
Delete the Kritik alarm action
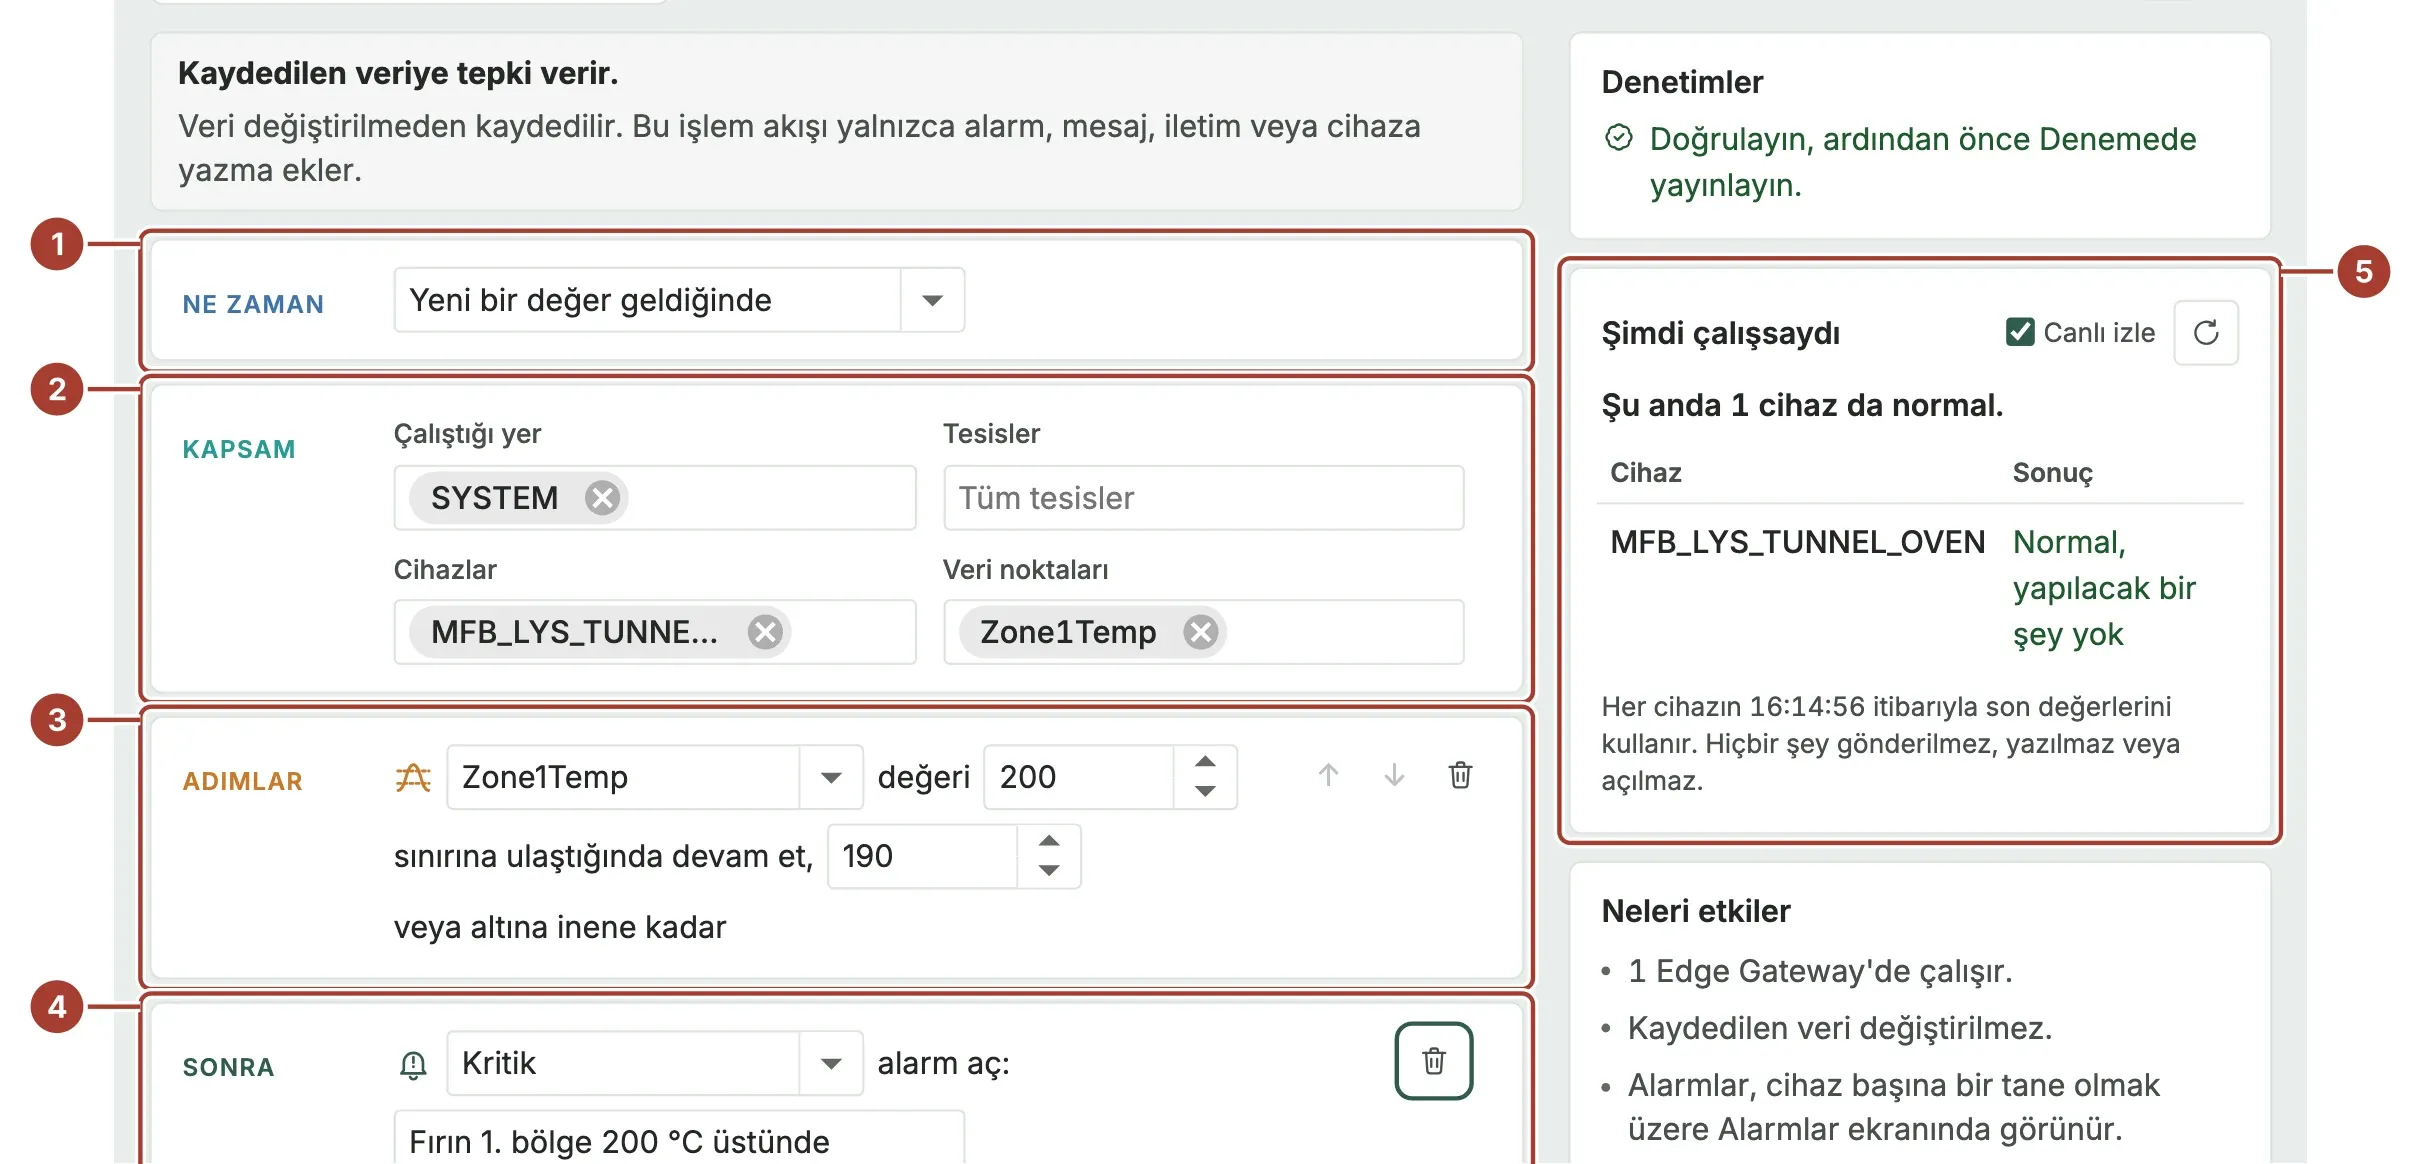click(1434, 1061)
